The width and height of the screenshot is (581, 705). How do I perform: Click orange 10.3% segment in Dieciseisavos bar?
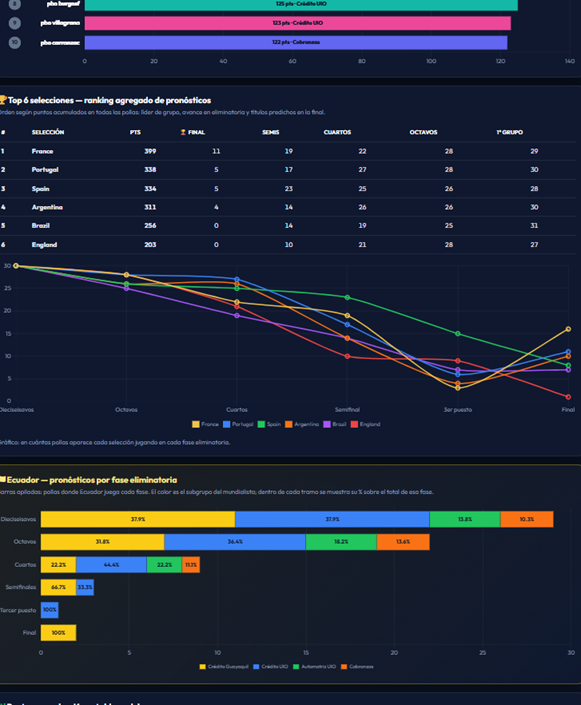click(x=527, y=519)
